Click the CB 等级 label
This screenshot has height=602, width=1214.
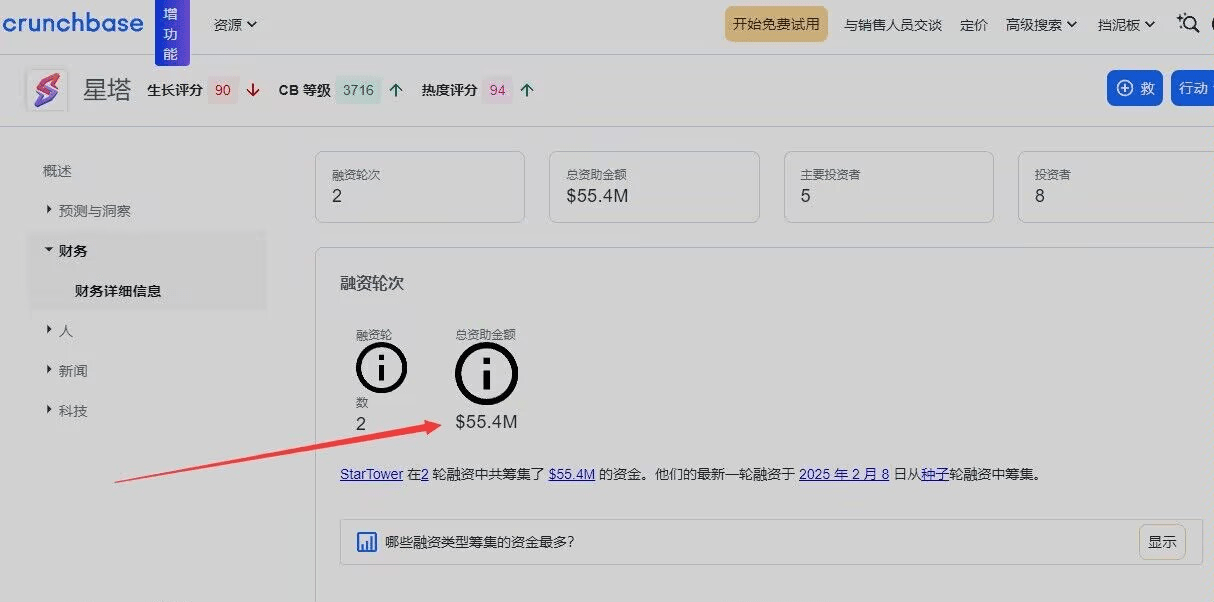point(304,90)
